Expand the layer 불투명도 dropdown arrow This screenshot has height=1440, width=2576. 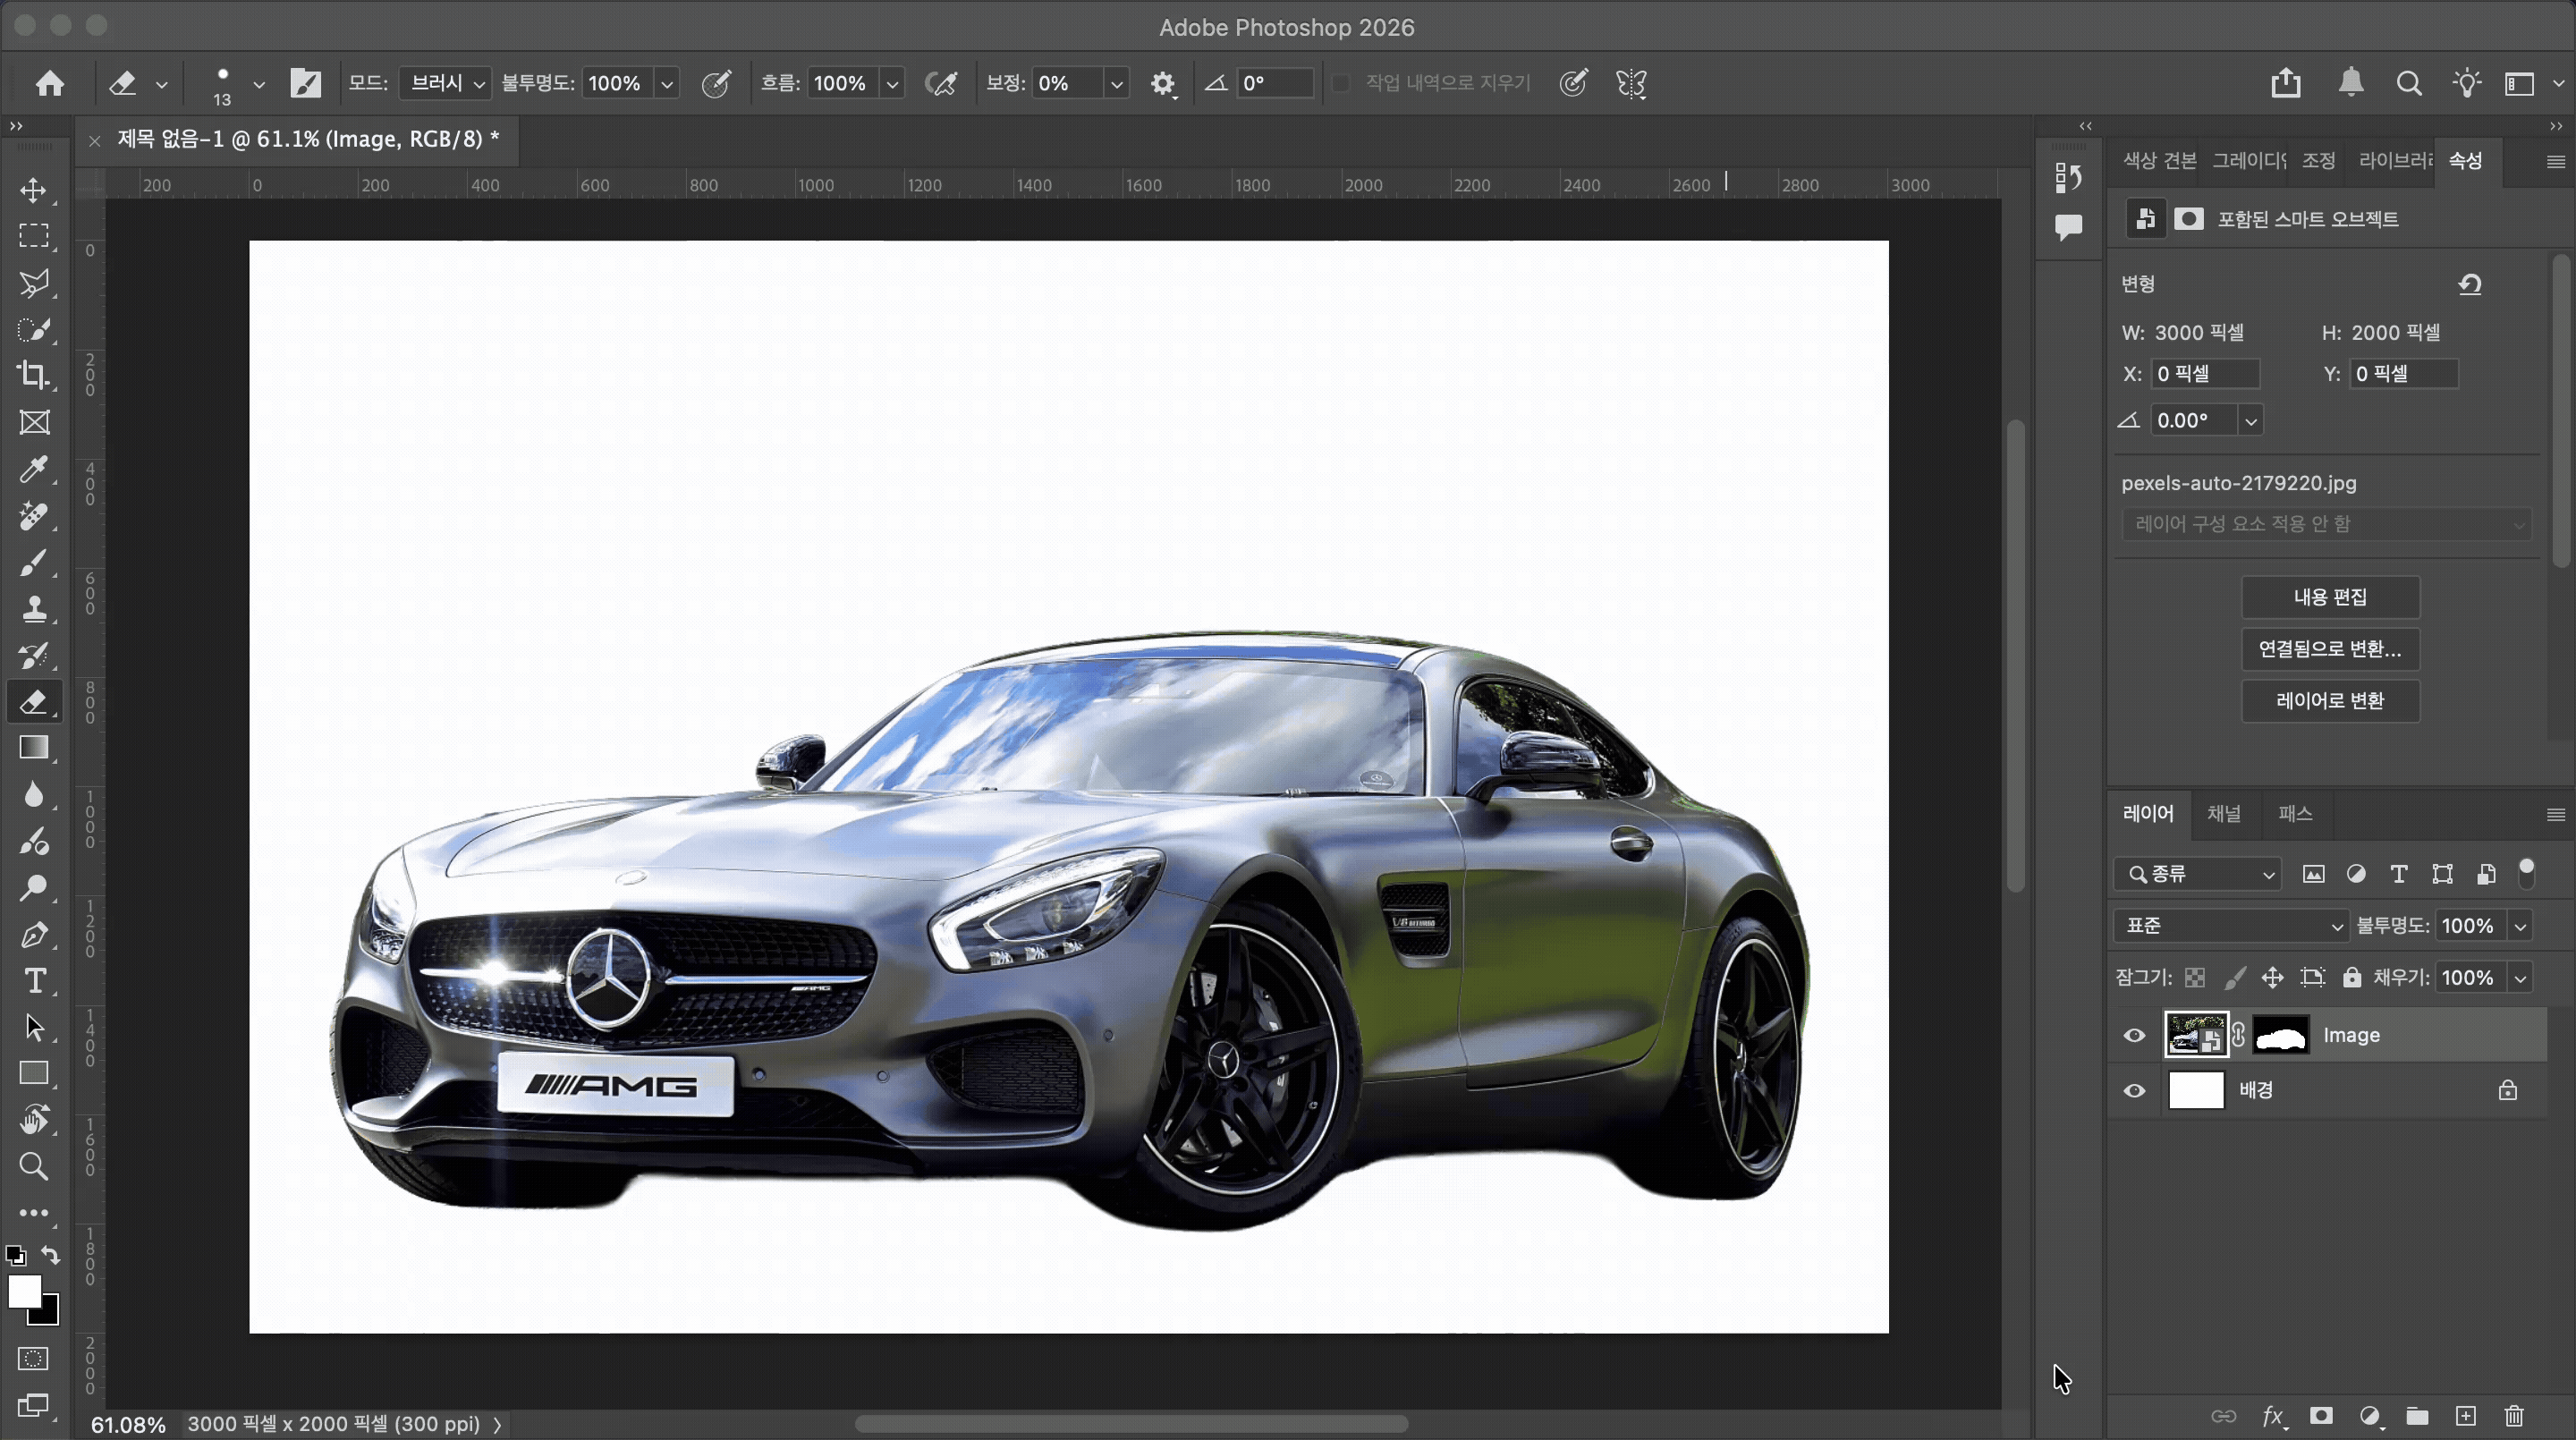click(2521, 926)
